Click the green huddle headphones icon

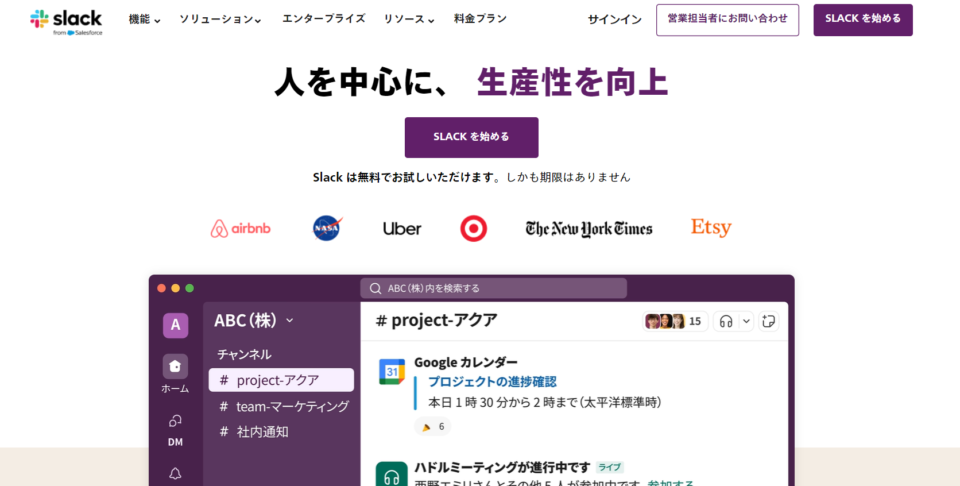(392, 474)
